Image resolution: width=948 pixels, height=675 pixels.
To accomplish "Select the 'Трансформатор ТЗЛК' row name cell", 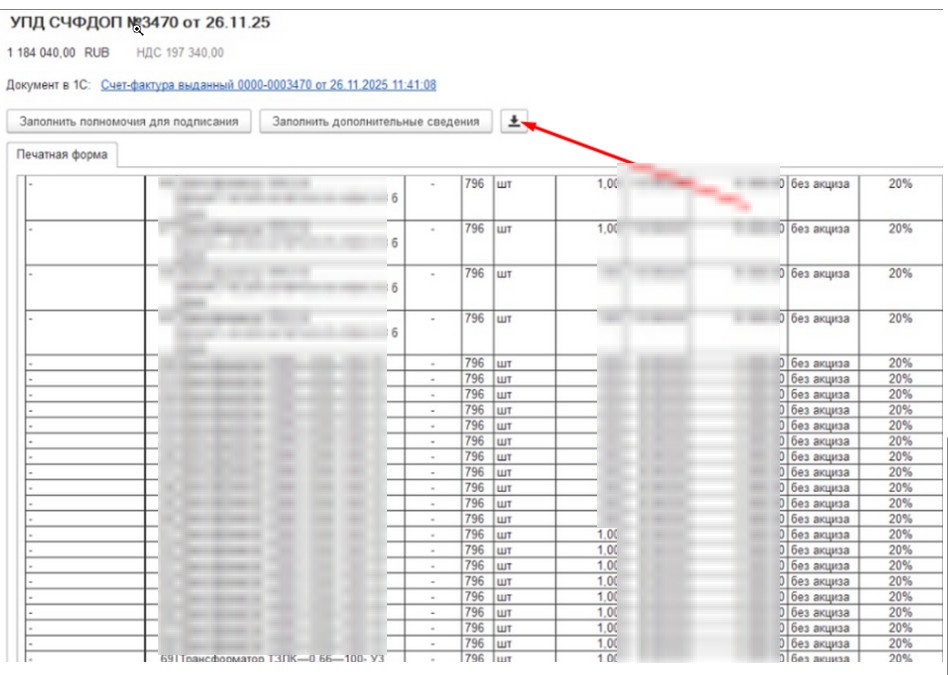I will tap(272, 659).
